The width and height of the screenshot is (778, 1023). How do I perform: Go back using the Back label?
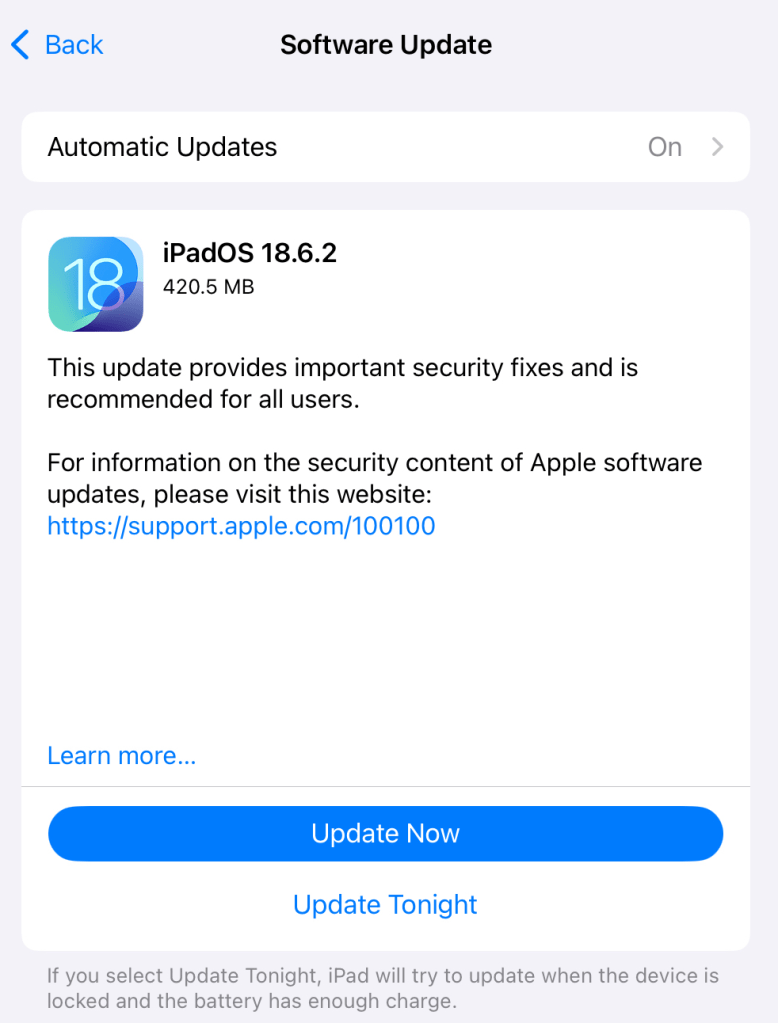tap(74, 45)
